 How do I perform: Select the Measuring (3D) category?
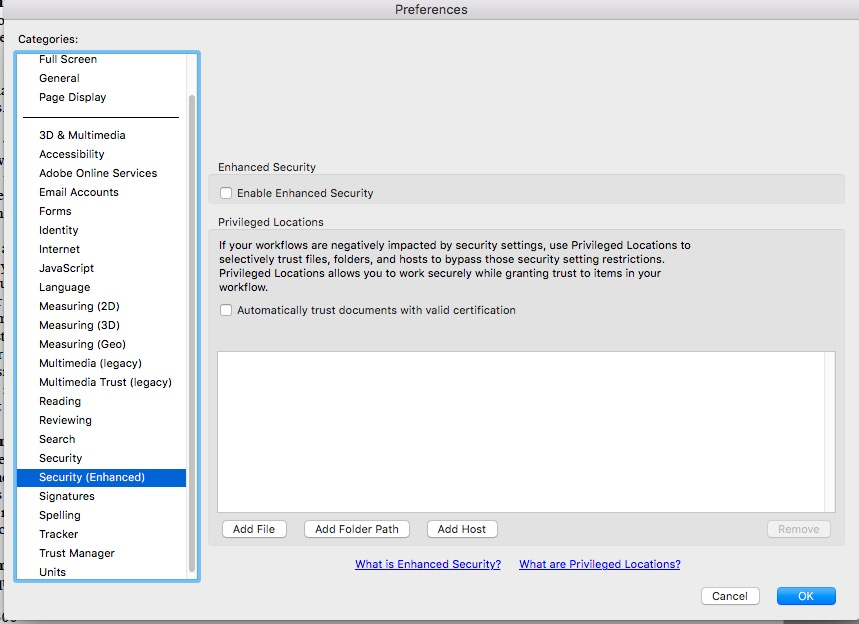(79, 325)
